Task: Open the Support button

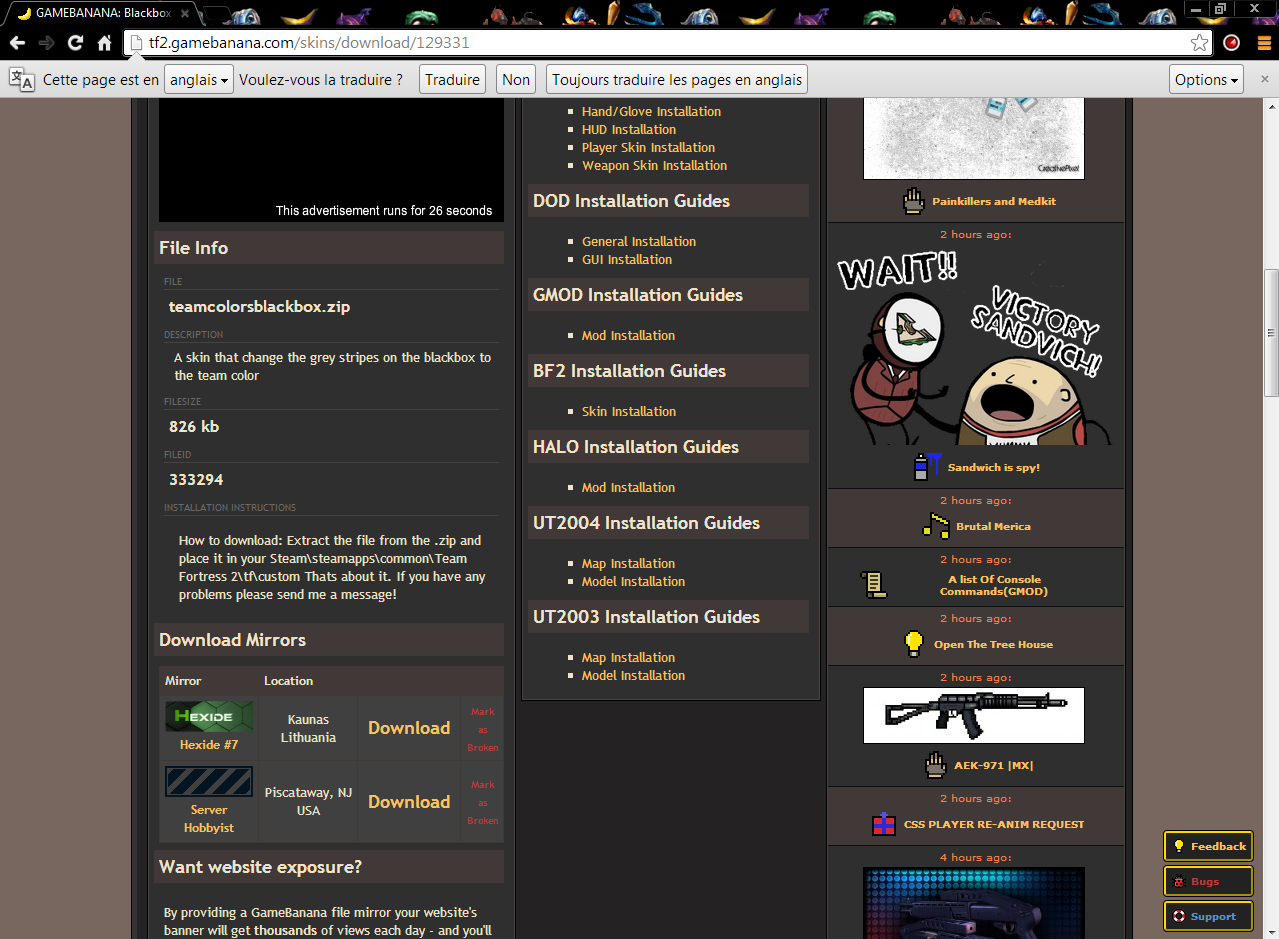Action: [x=1208, y=916]
